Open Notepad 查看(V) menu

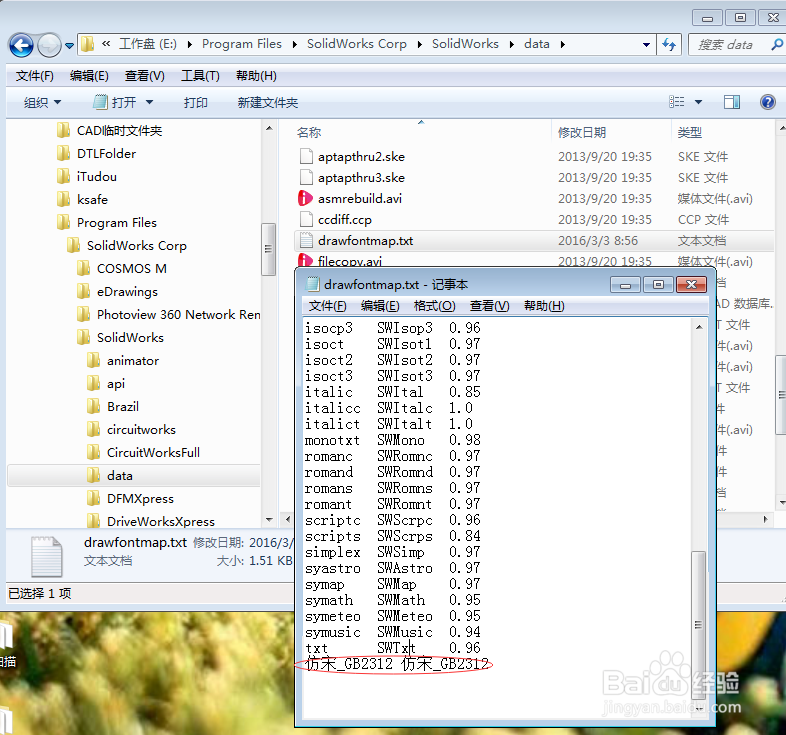(x=489, y=306)
